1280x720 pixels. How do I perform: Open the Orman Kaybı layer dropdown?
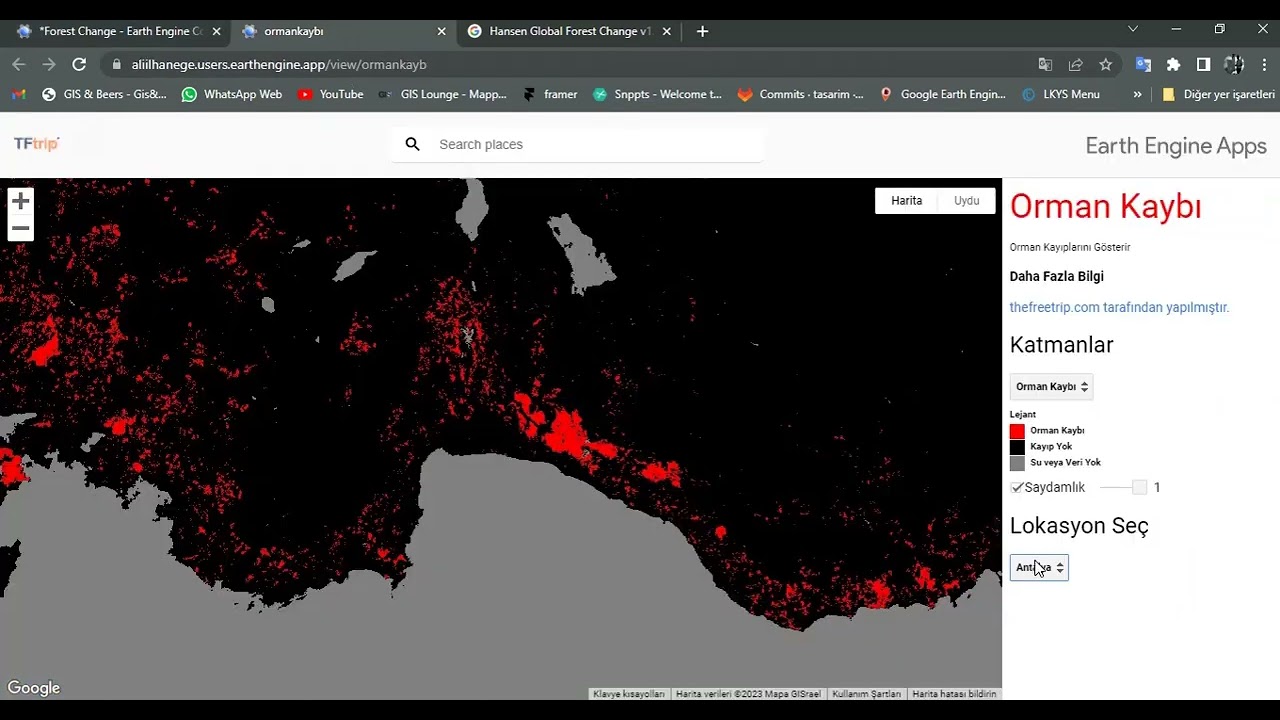[x=1051, y=386]
